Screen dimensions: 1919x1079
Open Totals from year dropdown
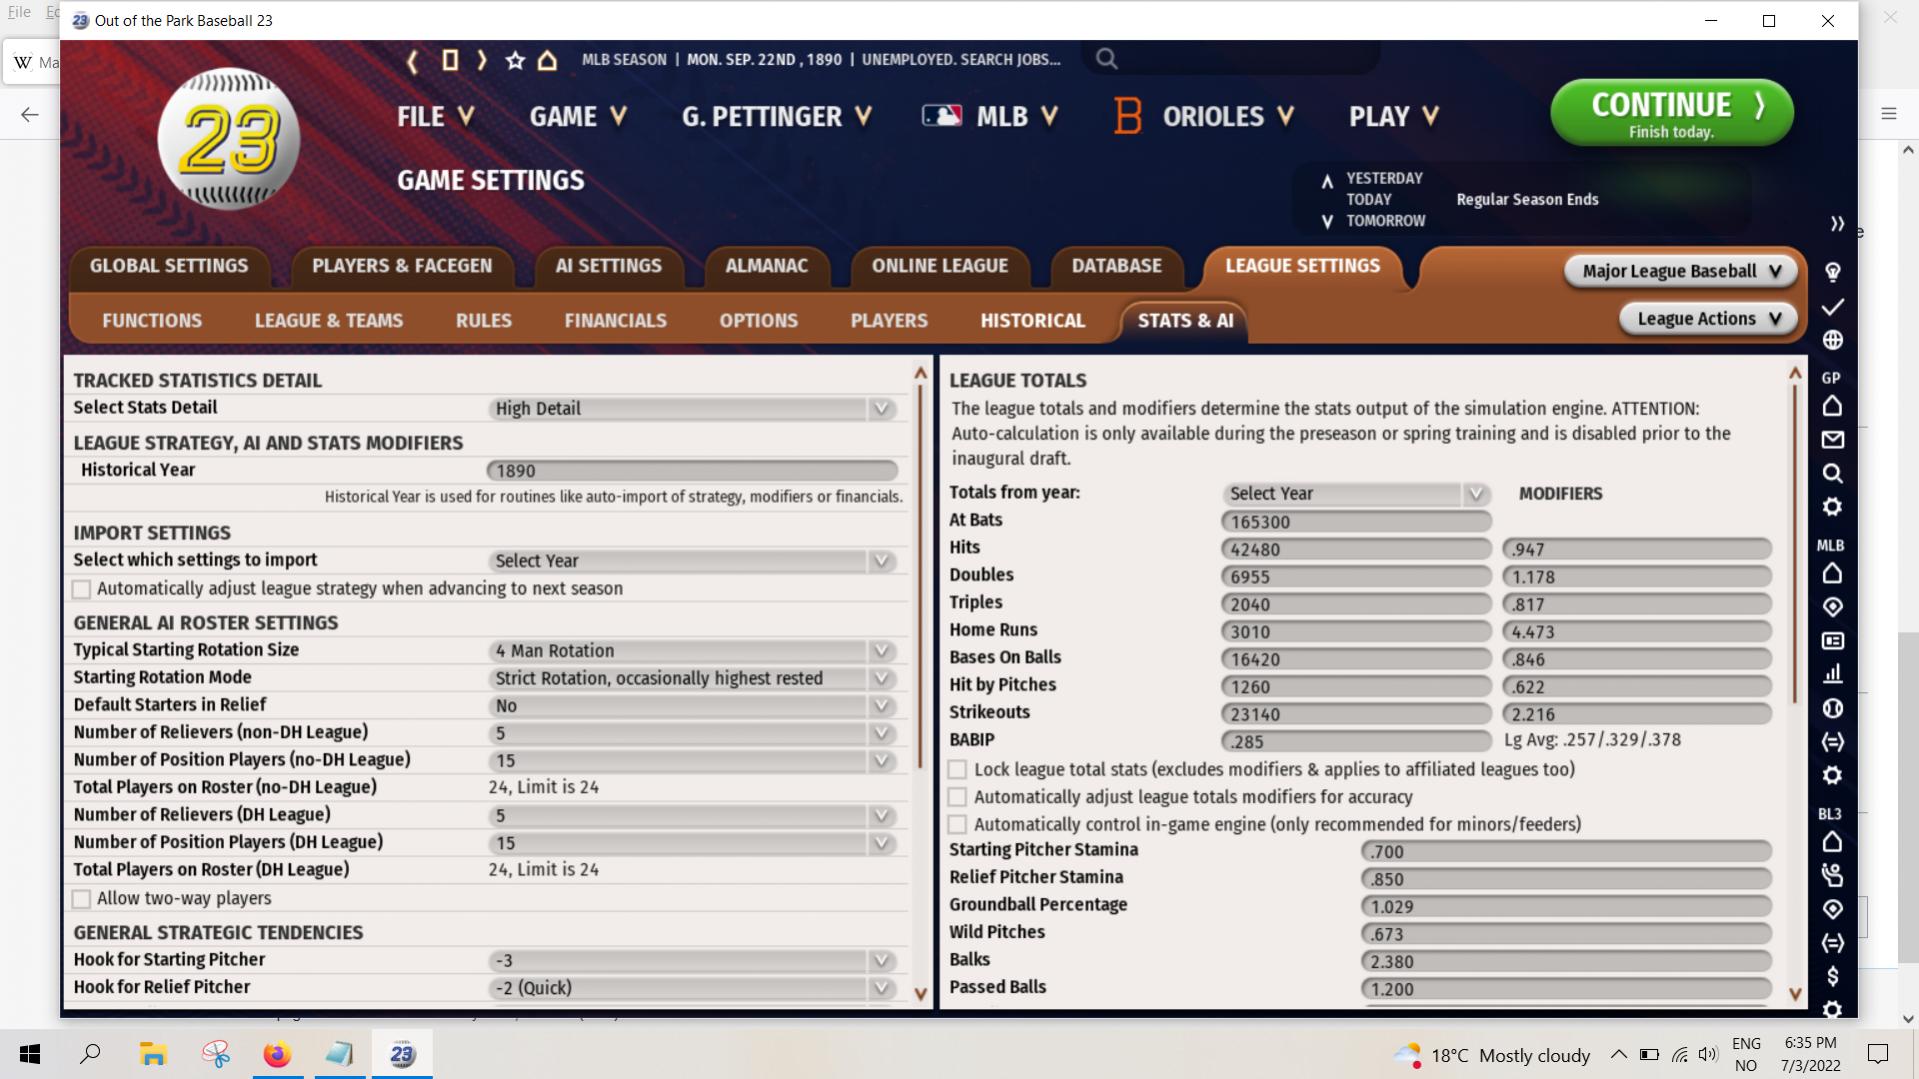tap(1356, 494)
